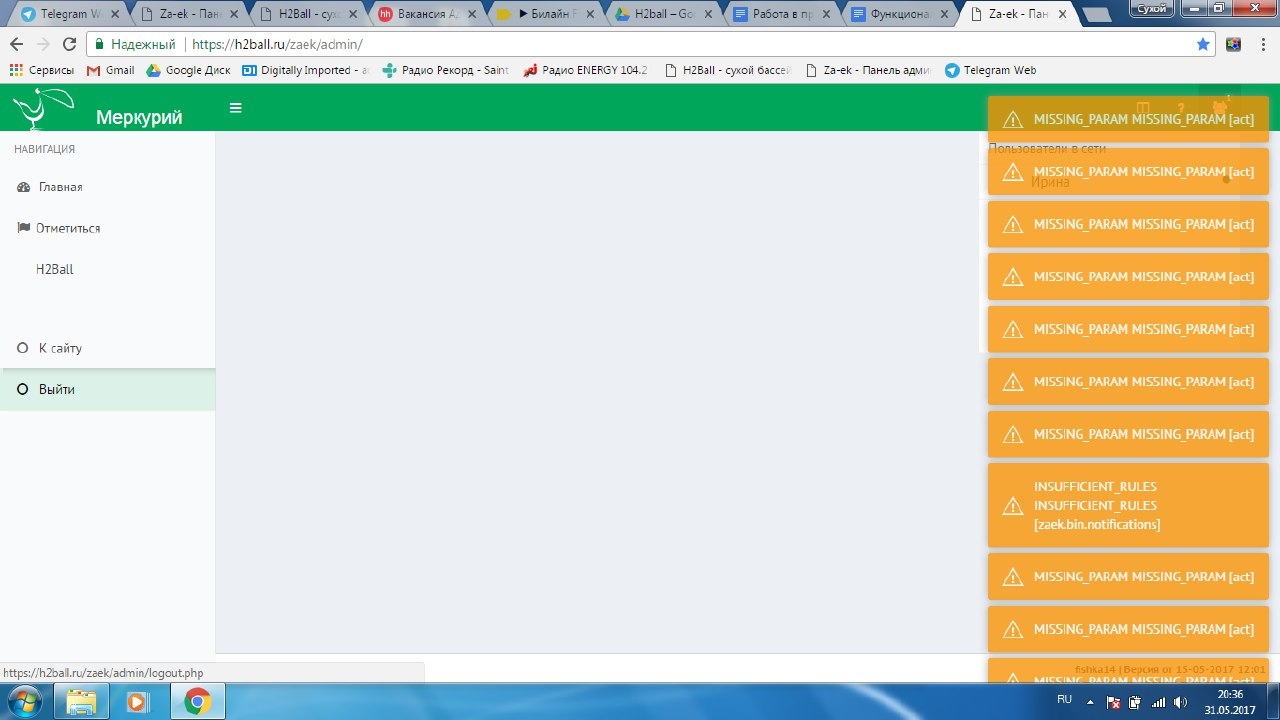Viewport: 1280px width, 720px height.
Task: Switch to the H2ball Google Drive tab
Action: (665, 15)
